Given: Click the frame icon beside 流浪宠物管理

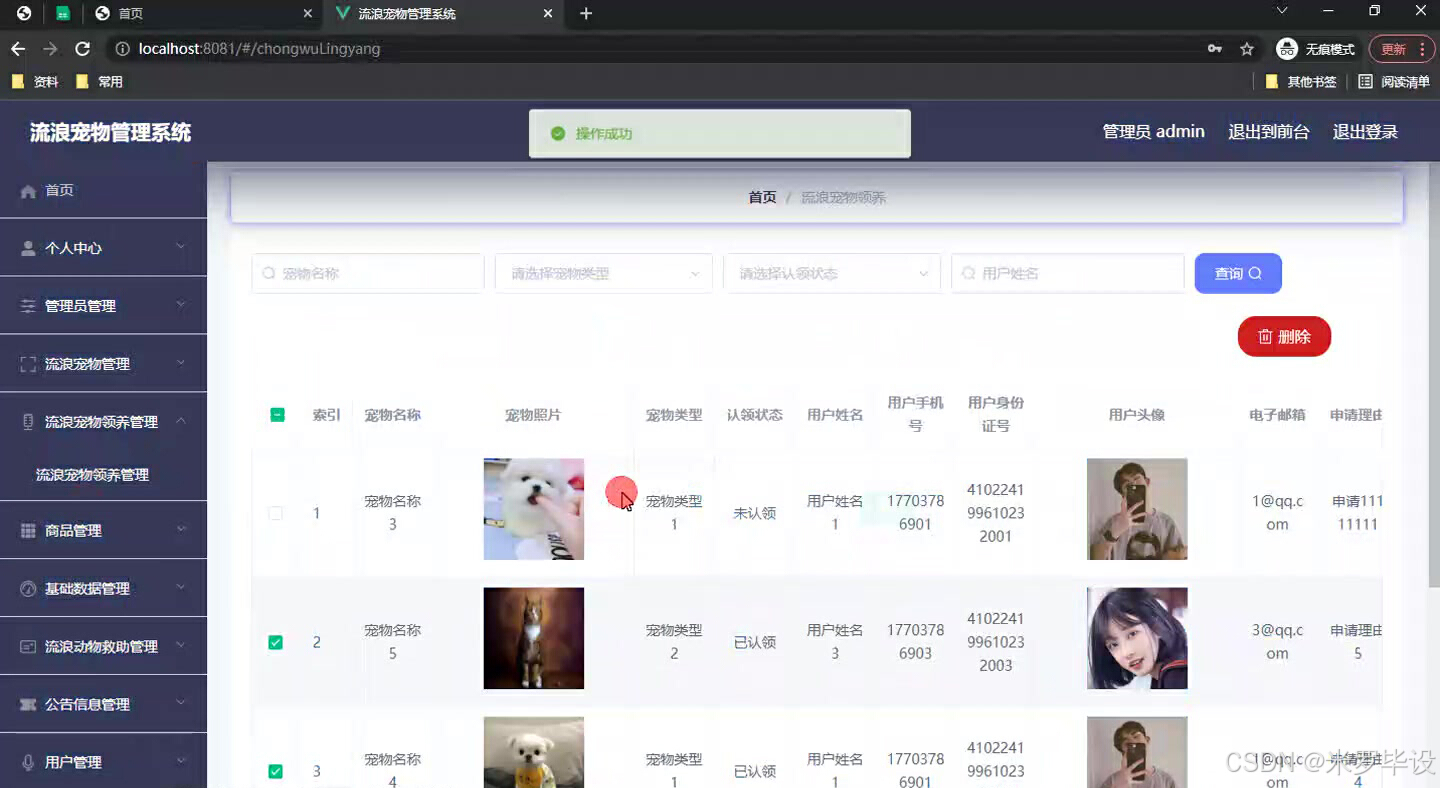Looking at the screenshot, I should tap(28, 364).
